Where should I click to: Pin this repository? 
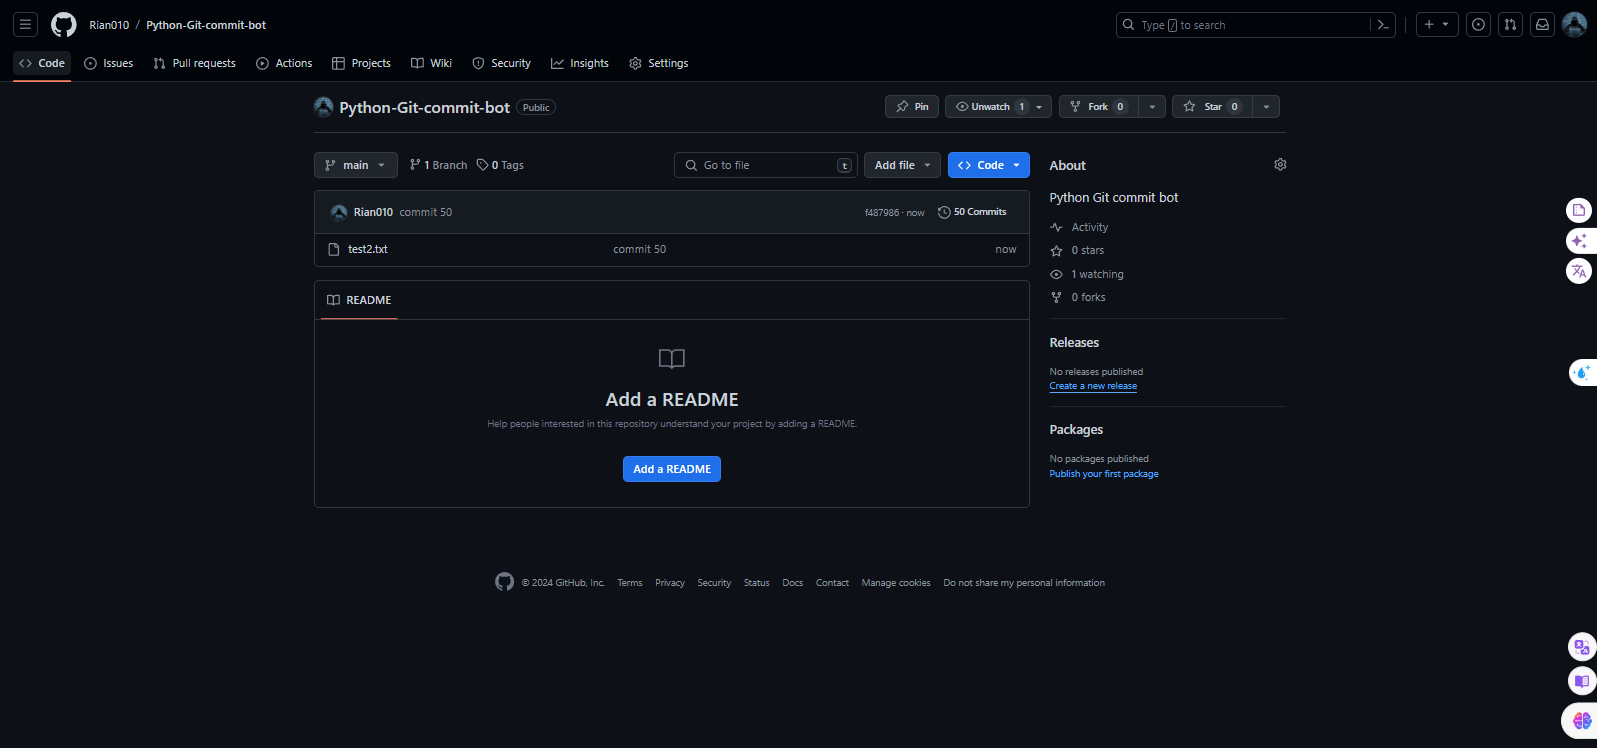[912, 107]
